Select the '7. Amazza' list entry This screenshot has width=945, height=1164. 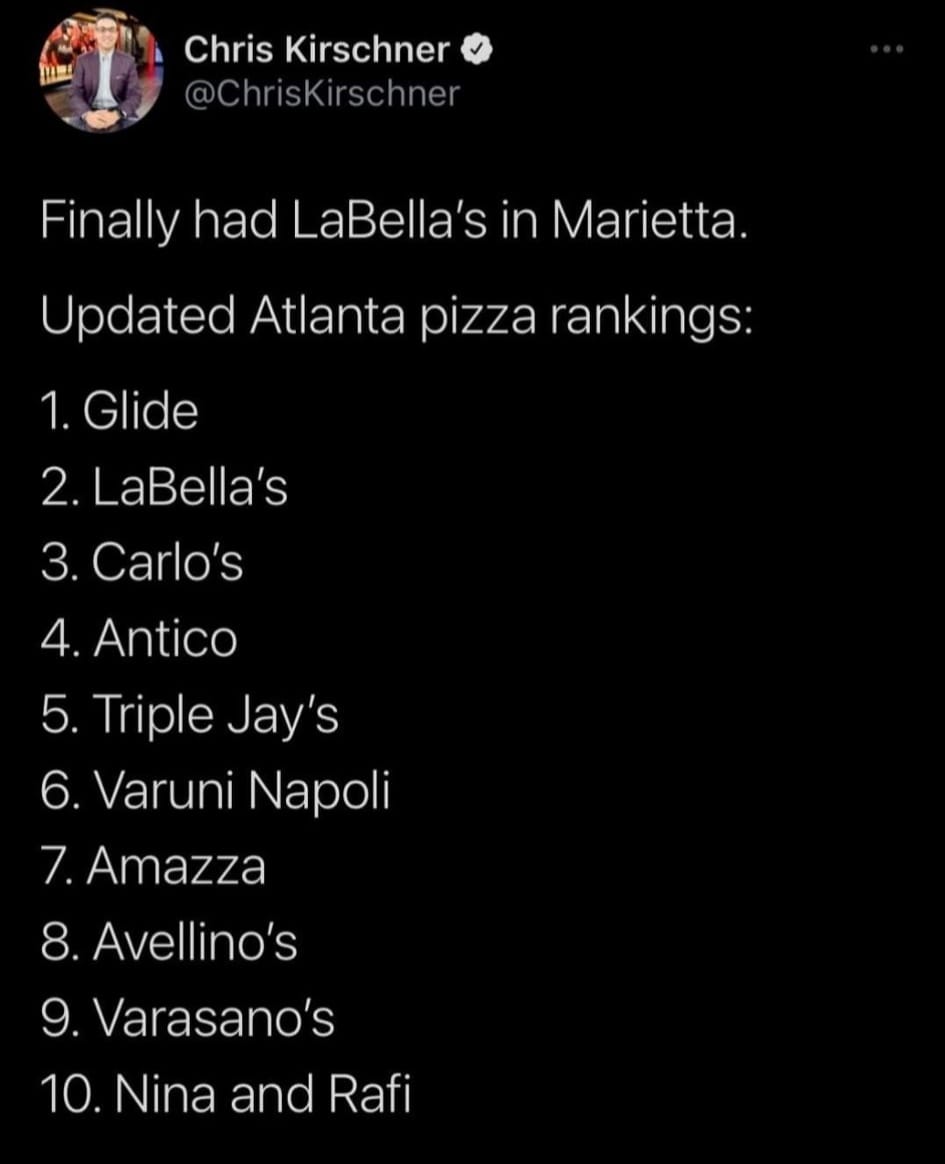click(153, 867)
